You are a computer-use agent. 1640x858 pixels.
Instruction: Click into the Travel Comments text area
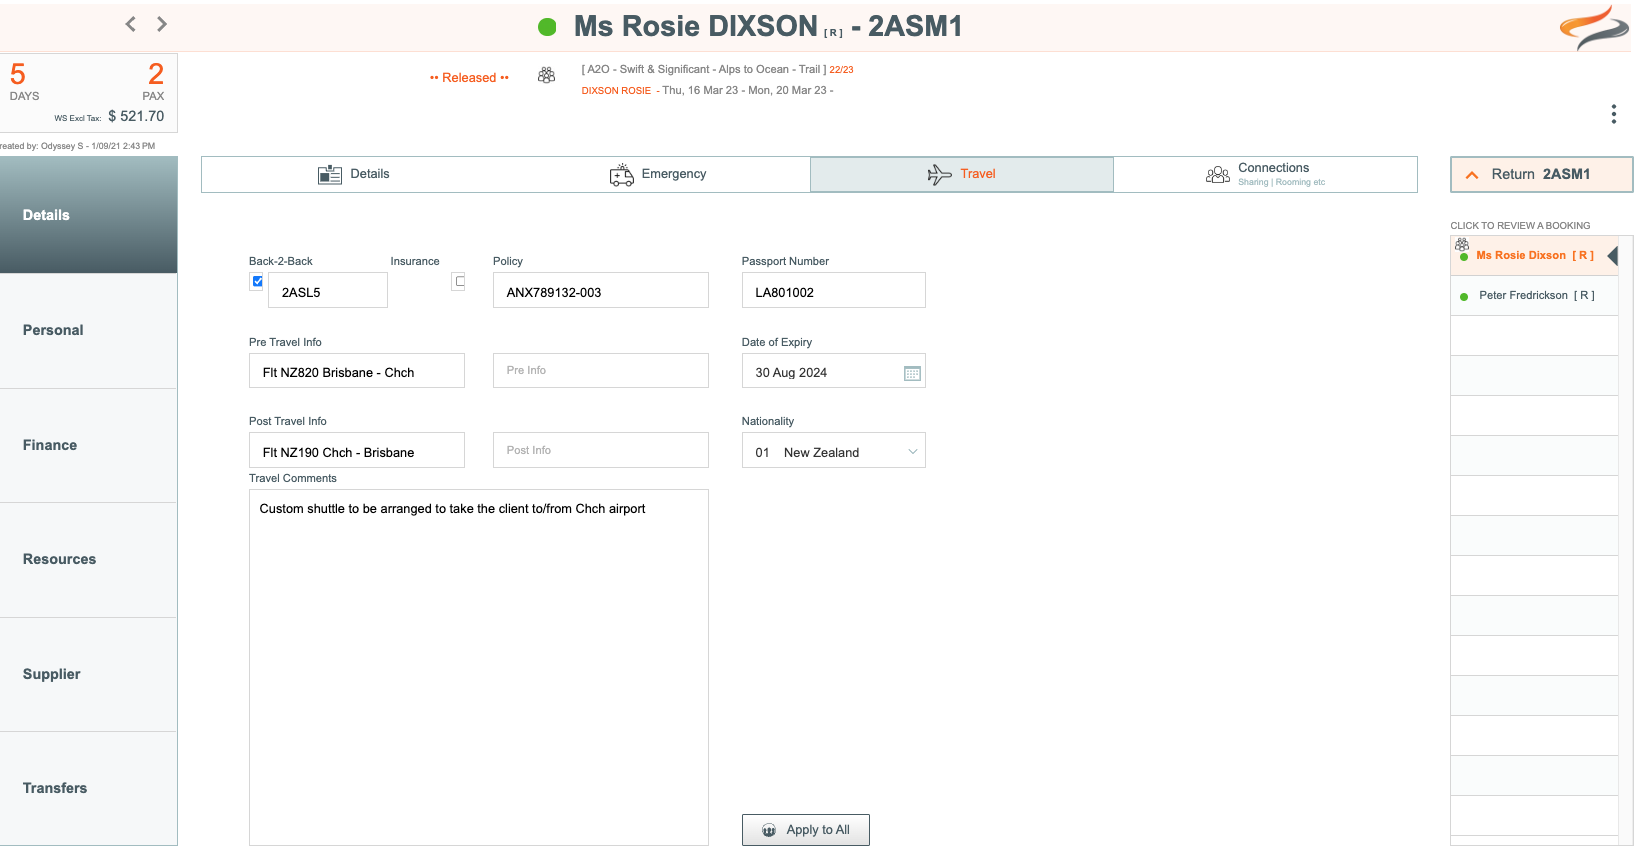[478, 667]
